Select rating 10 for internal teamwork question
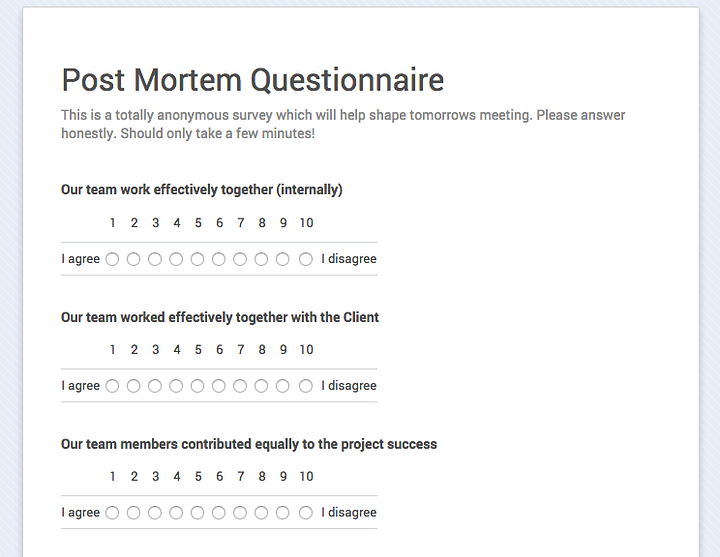This screenshot has height=557, width=720. point(306,259)
